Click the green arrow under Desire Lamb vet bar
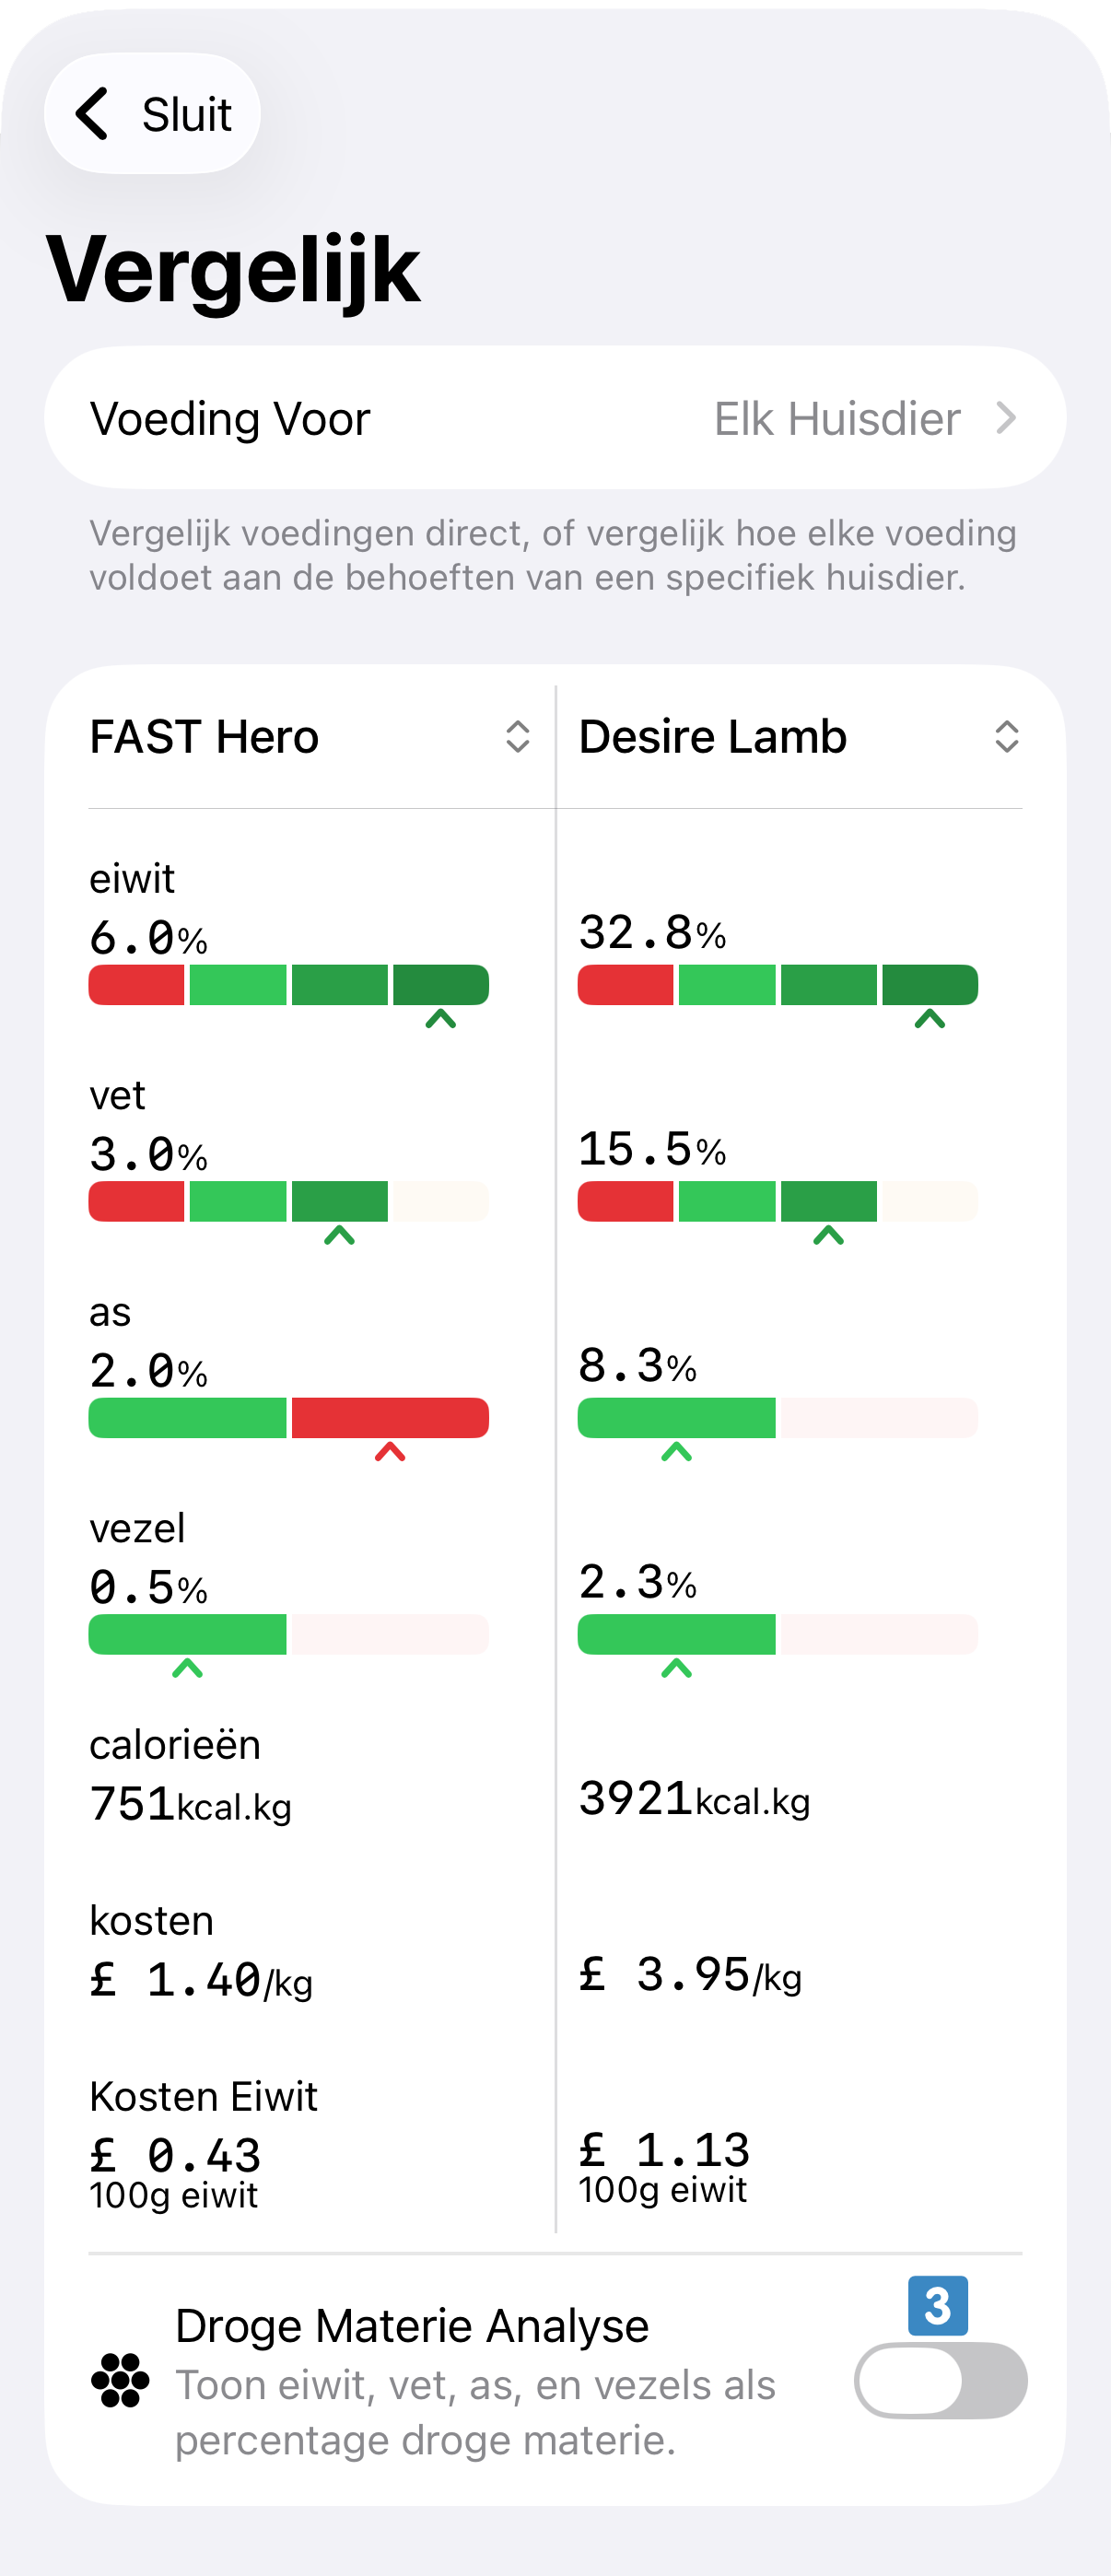 [x=828, y=1236]
